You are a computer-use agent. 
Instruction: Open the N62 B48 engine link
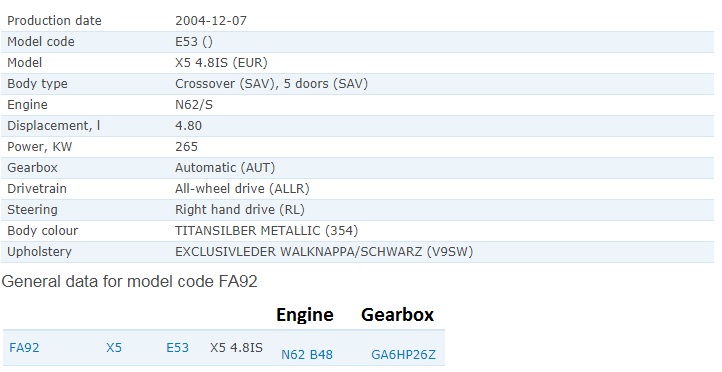pos(307,355)
